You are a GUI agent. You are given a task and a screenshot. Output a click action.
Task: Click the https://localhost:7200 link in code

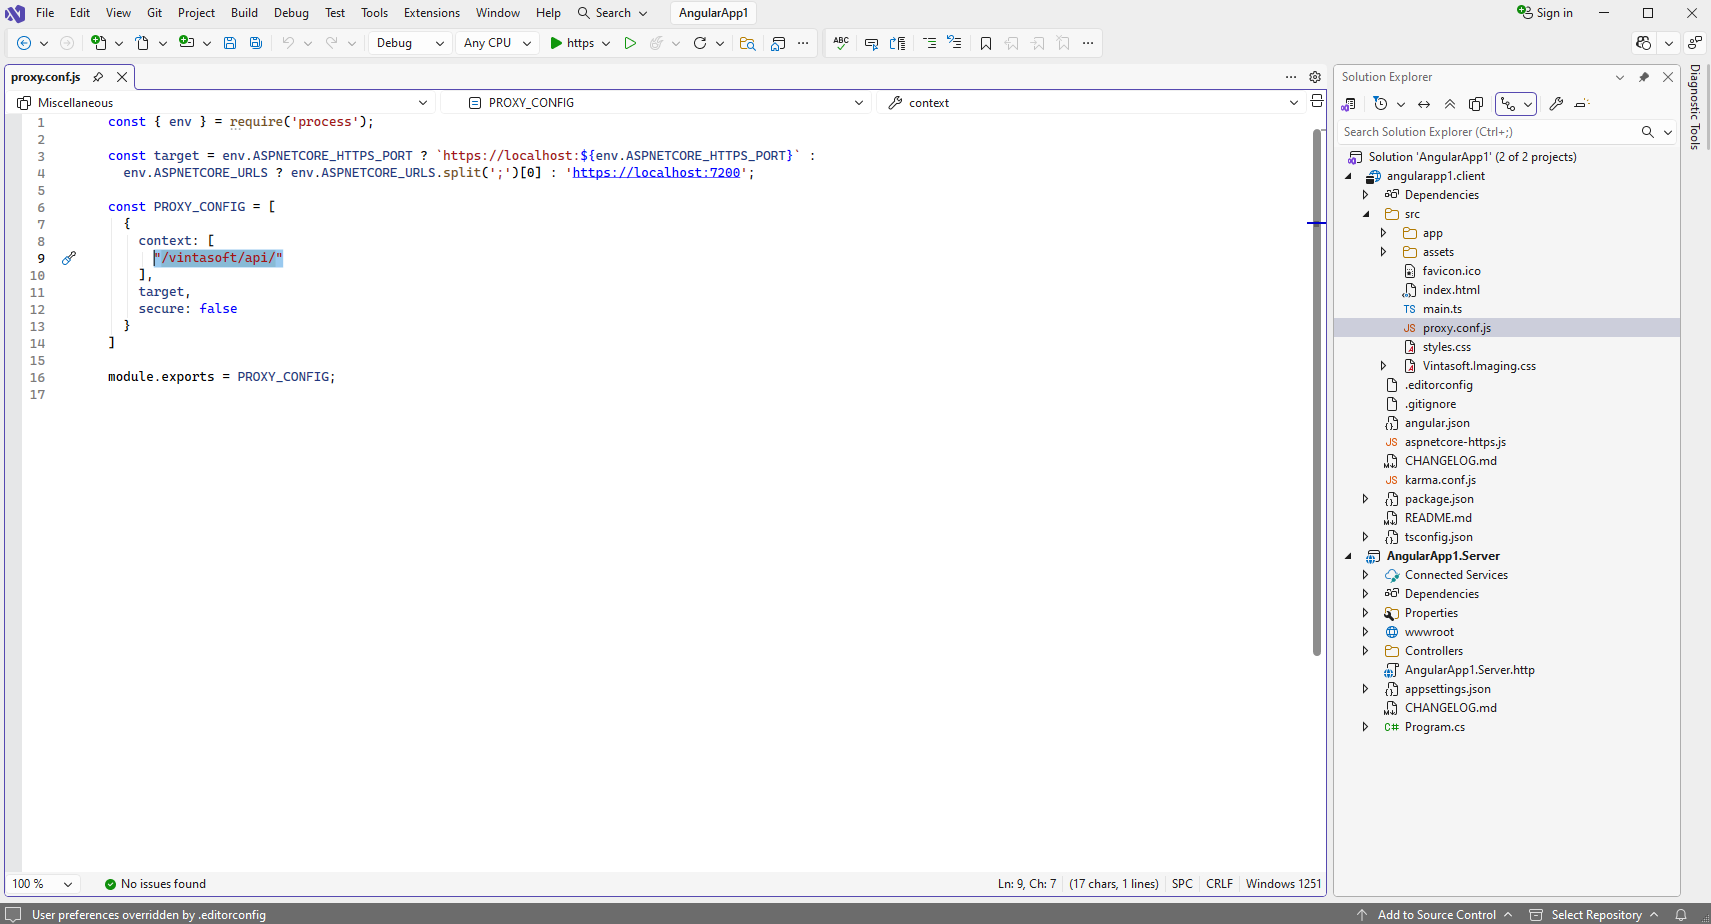[x=656, y=173]
